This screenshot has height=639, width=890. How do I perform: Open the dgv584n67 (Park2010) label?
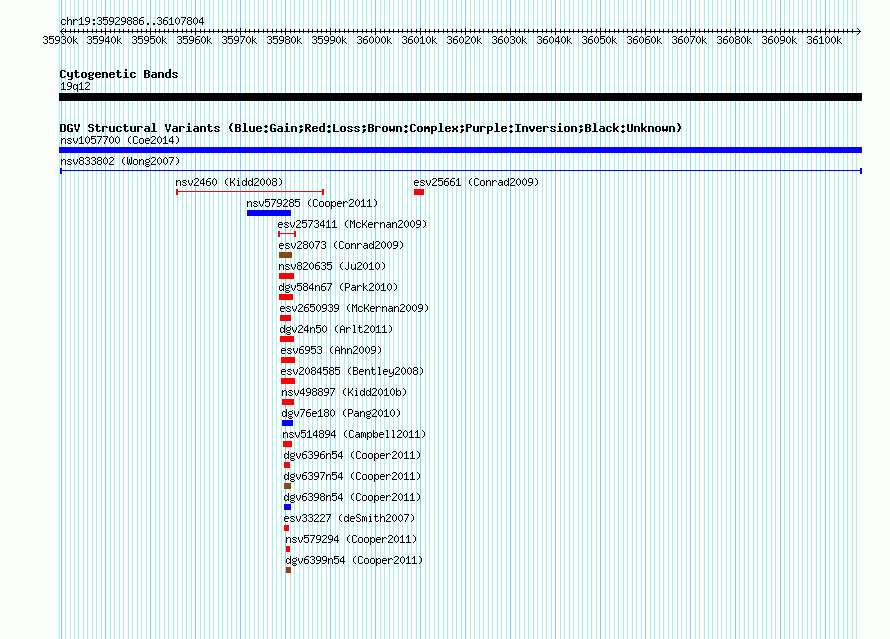coord(338,287)
